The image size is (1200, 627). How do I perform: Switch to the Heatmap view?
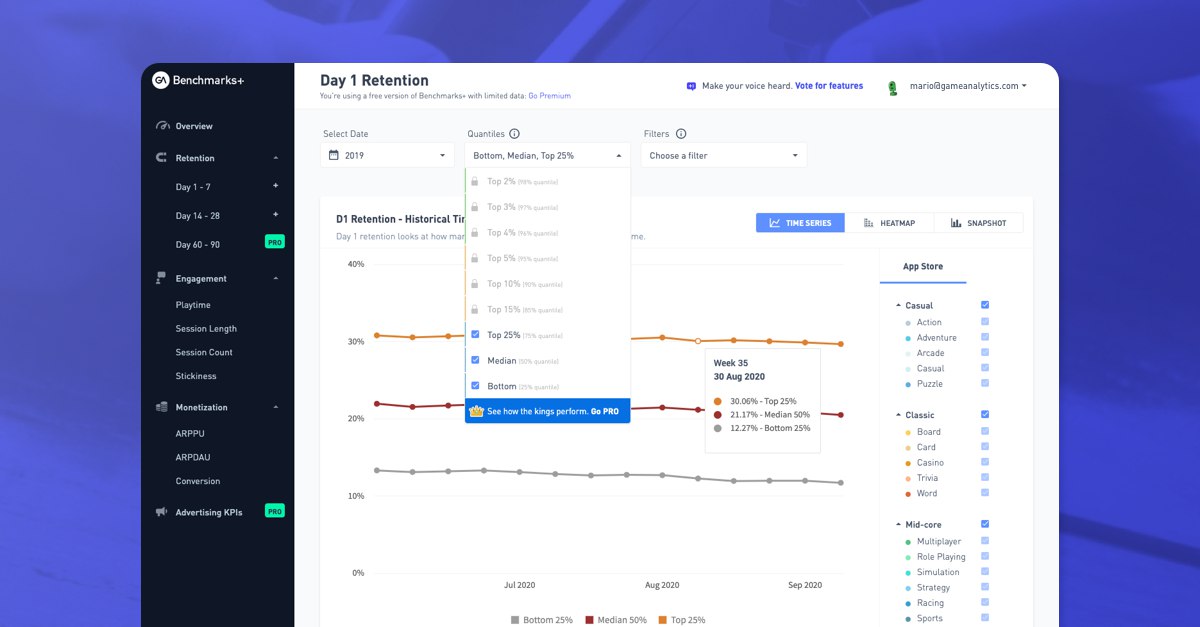click(x=889, y=223)
